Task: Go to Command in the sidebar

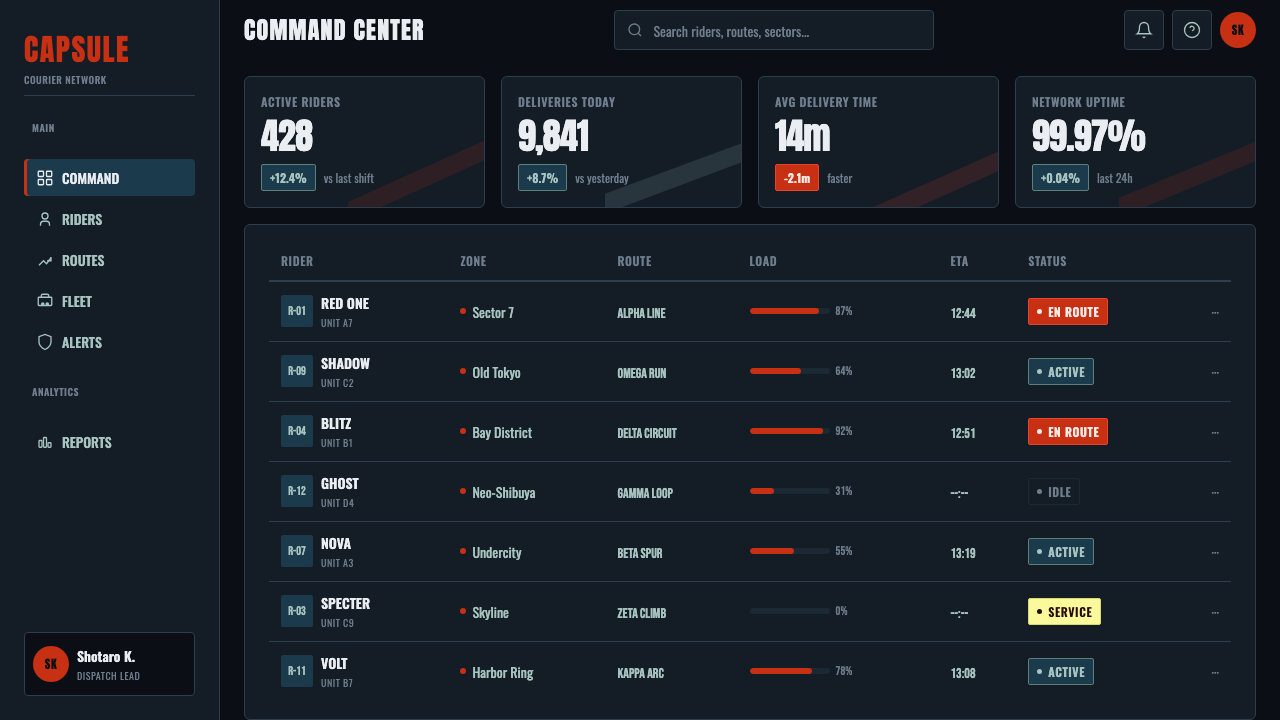Action: [109, 178]
